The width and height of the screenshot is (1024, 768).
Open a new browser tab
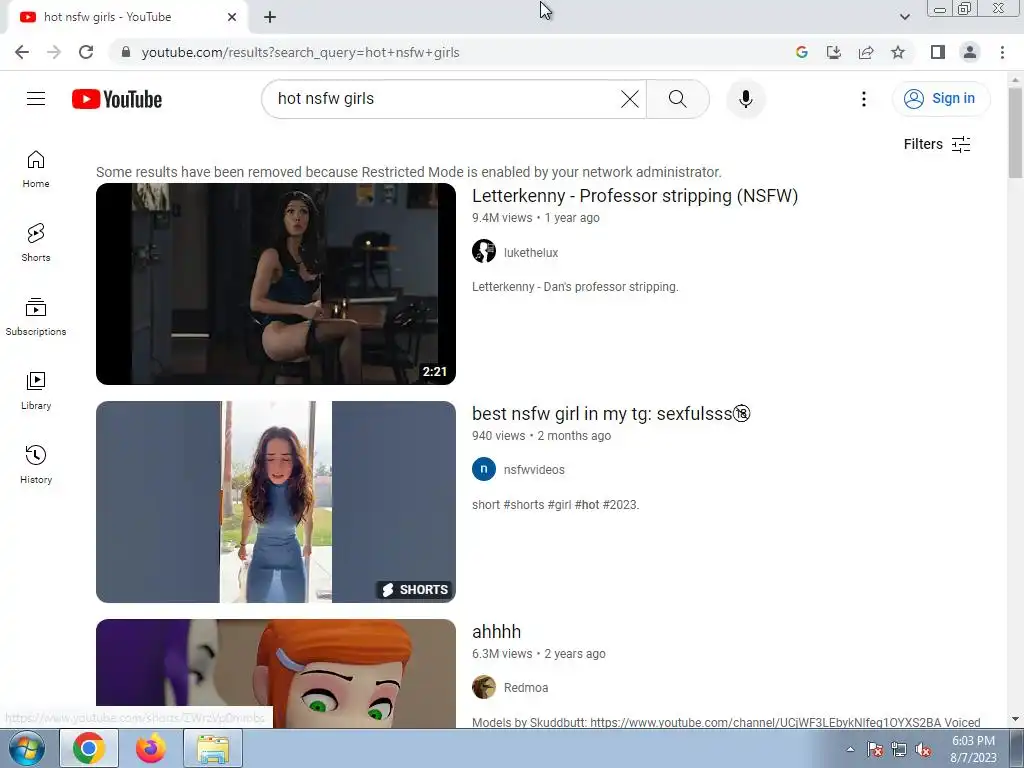270,18
